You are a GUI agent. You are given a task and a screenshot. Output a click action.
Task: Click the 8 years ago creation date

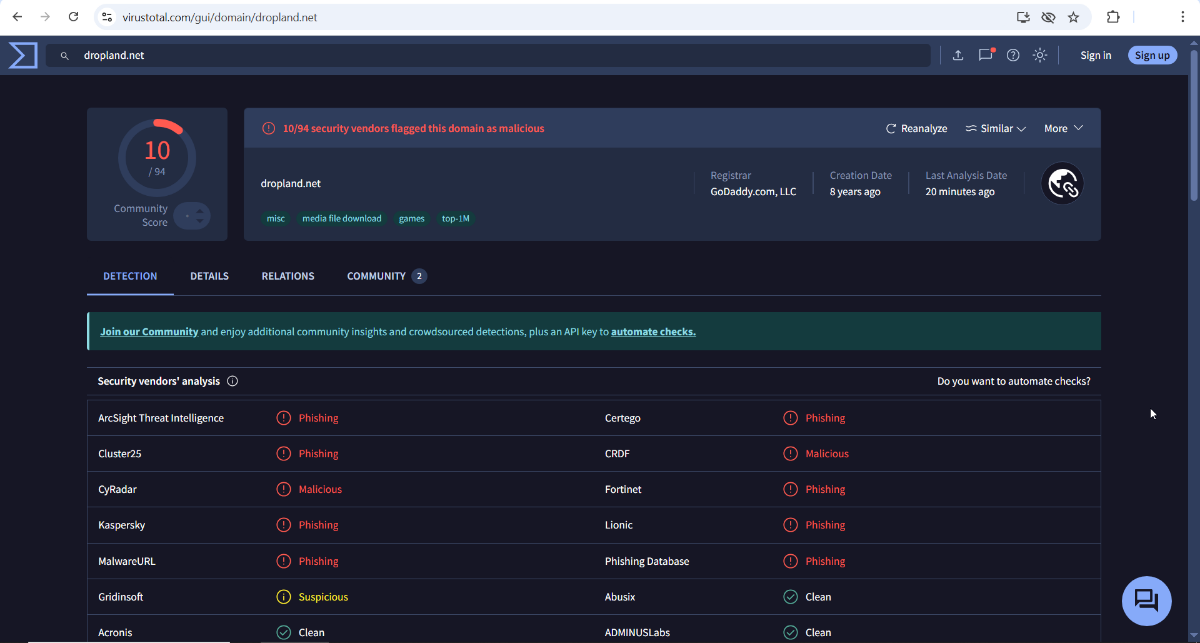pyautogui.click(x=855, y=192)
